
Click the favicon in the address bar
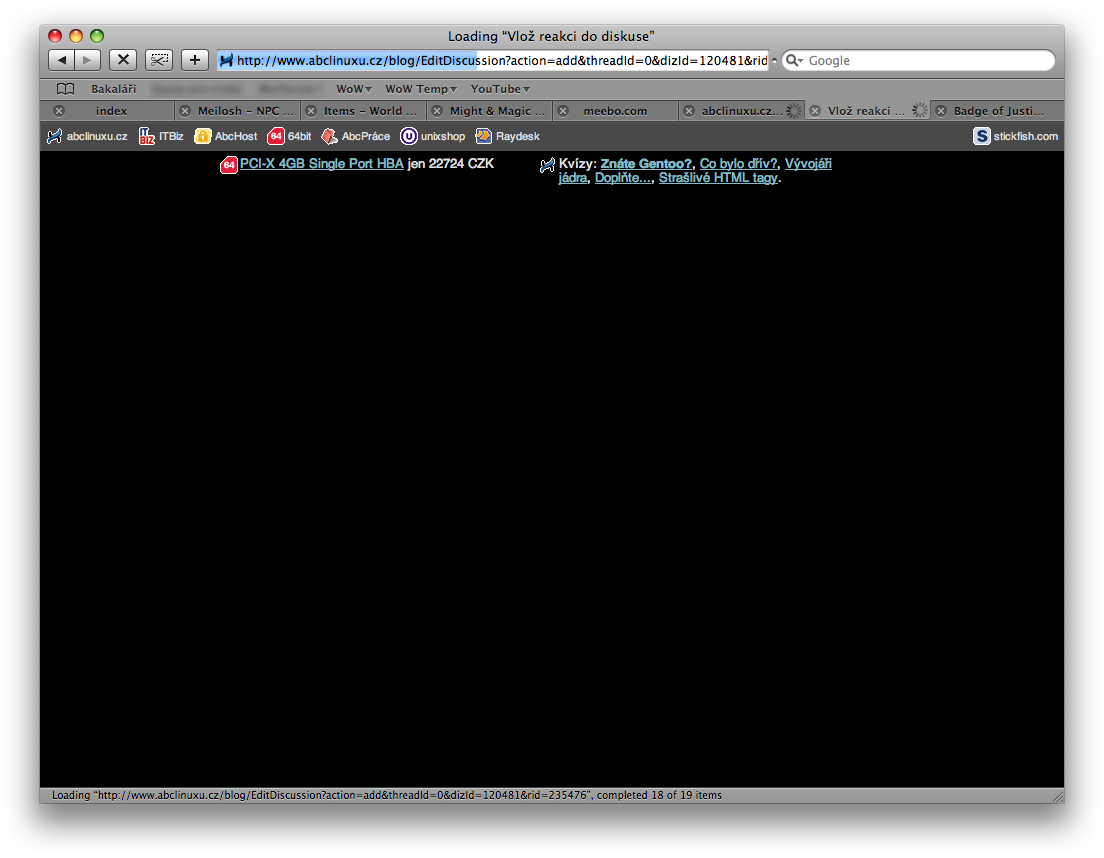pos(226,61)
